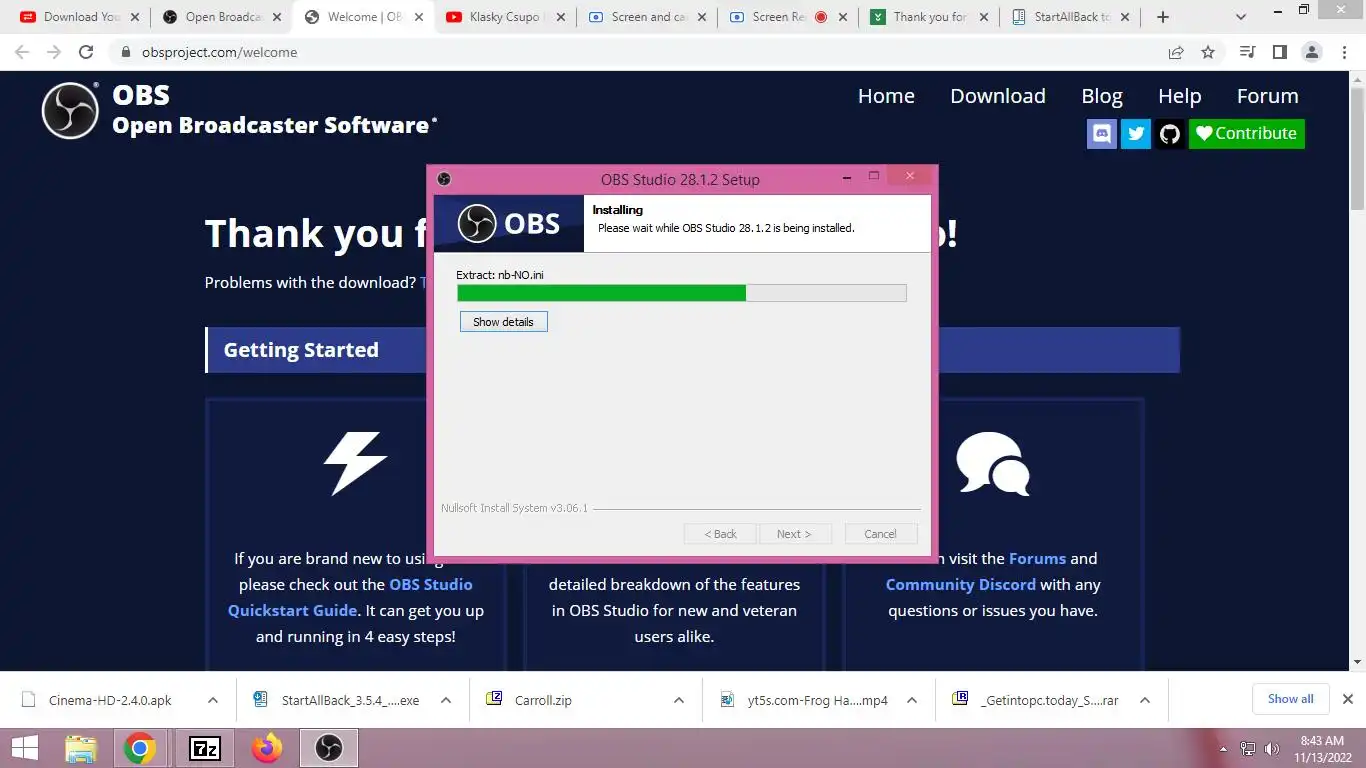The width and height of the screenshot is (1366, 768).
Task: Open the Blog nav item
Action: [x=1102, y=96]
